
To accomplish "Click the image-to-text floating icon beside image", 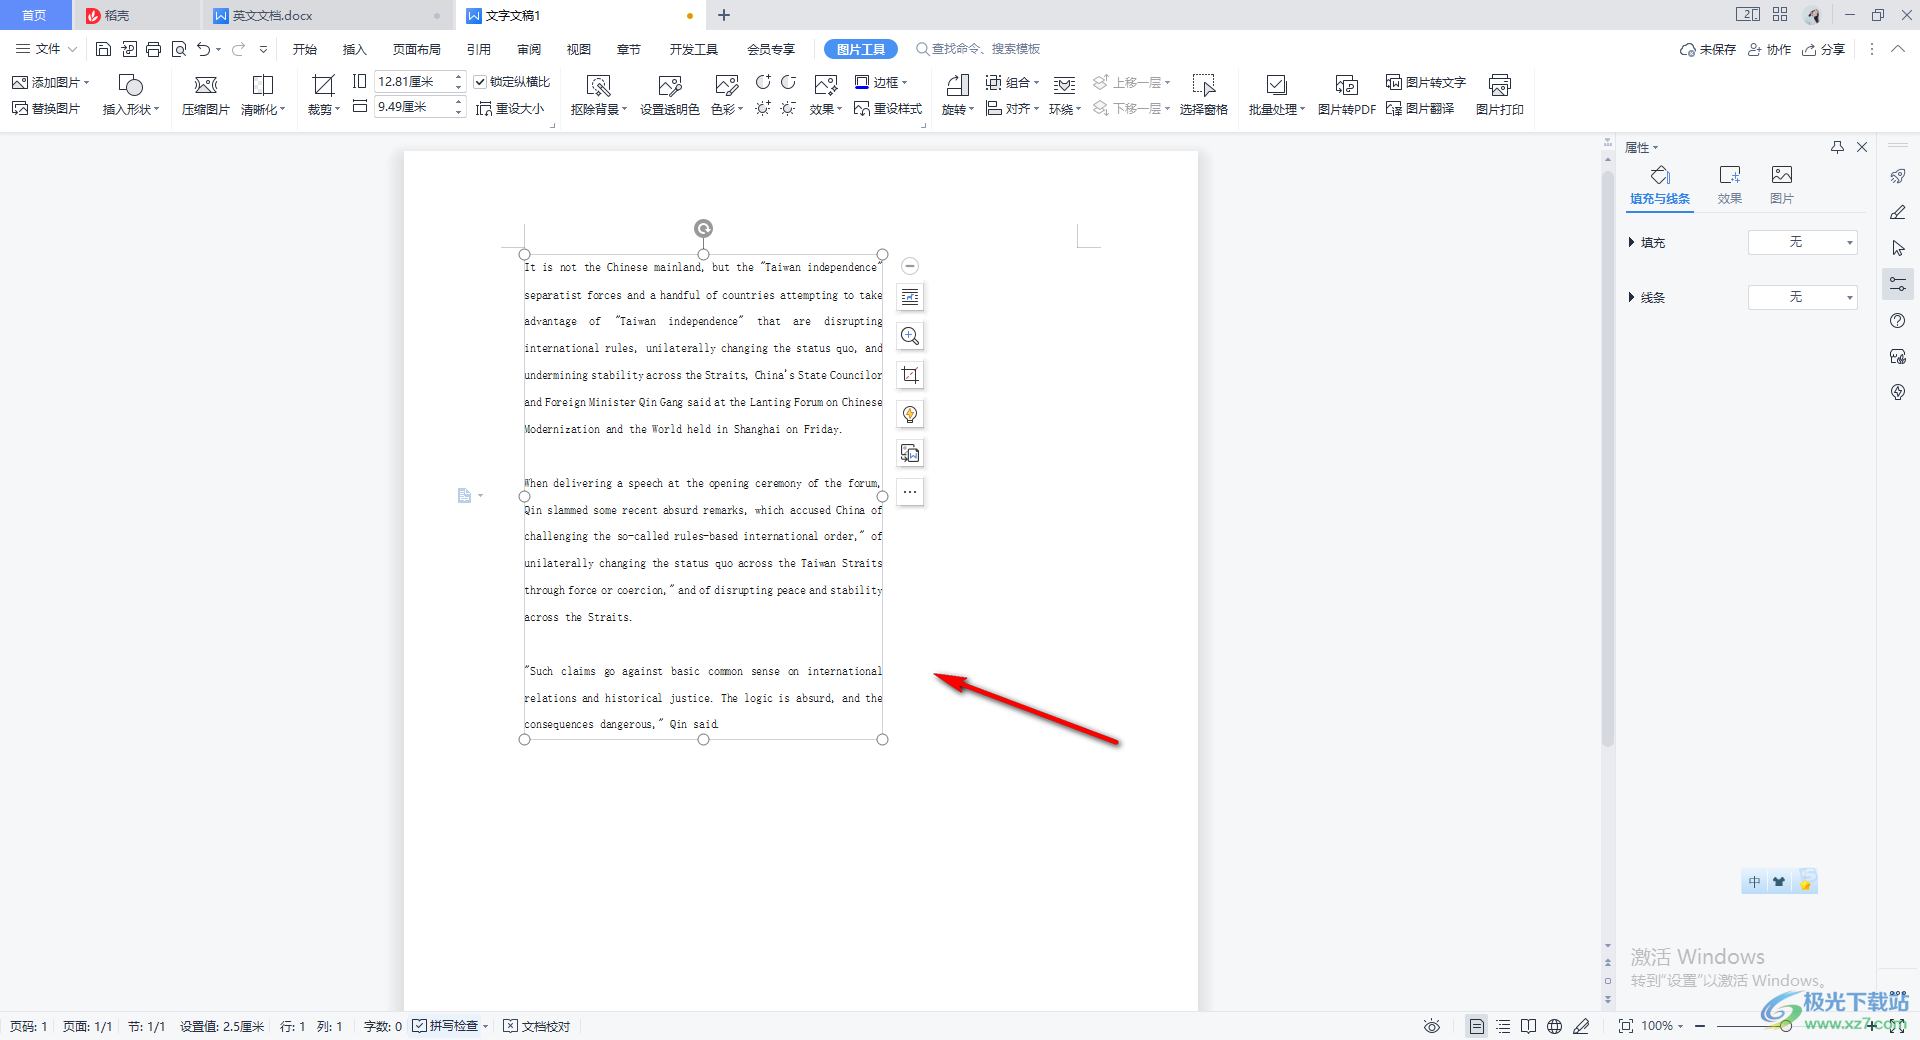I will [x=910, y=453].
